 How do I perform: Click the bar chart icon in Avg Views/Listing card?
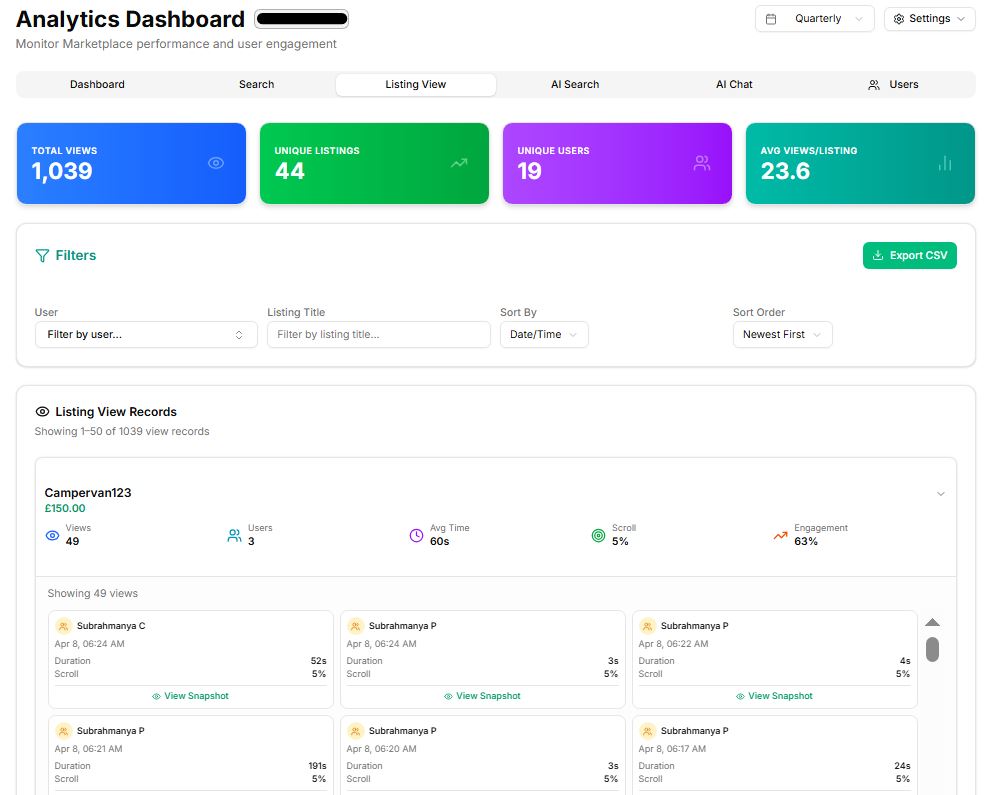944,163
